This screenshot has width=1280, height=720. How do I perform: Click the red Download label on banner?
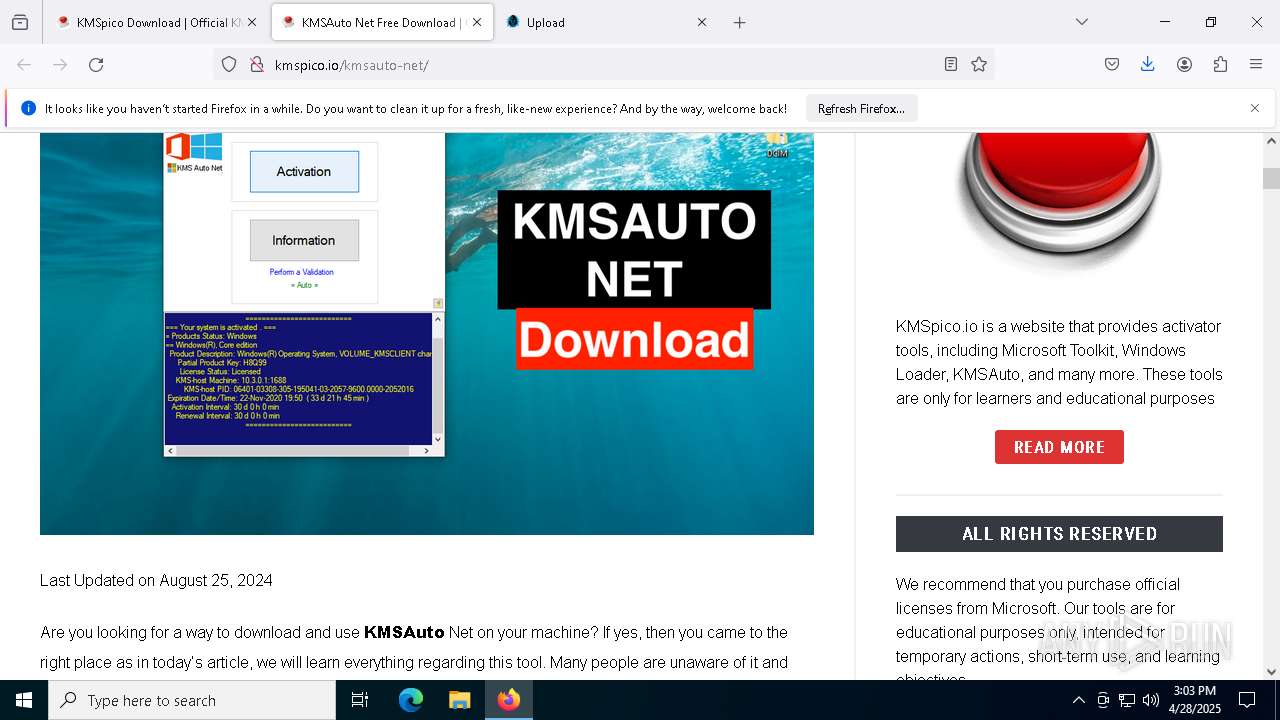634,340
